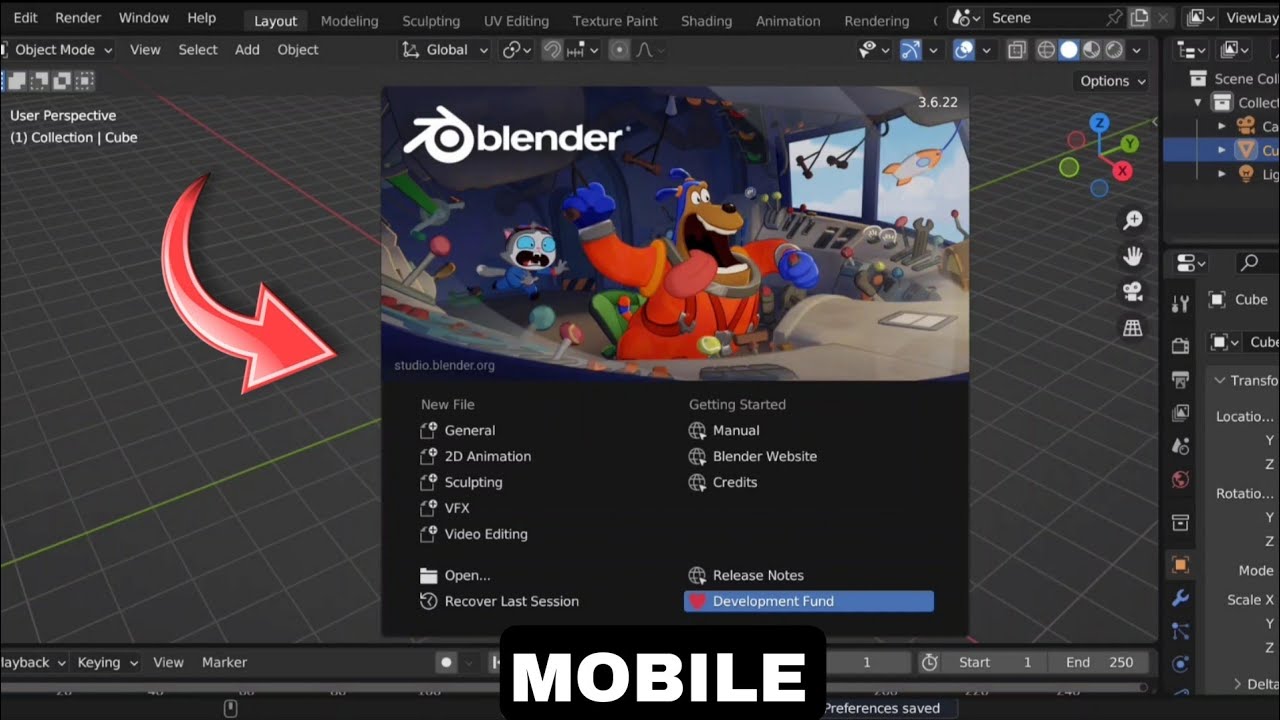Switch to solid viewport shading
This screenshot has height=720, width=1280.
point(1069,50)
